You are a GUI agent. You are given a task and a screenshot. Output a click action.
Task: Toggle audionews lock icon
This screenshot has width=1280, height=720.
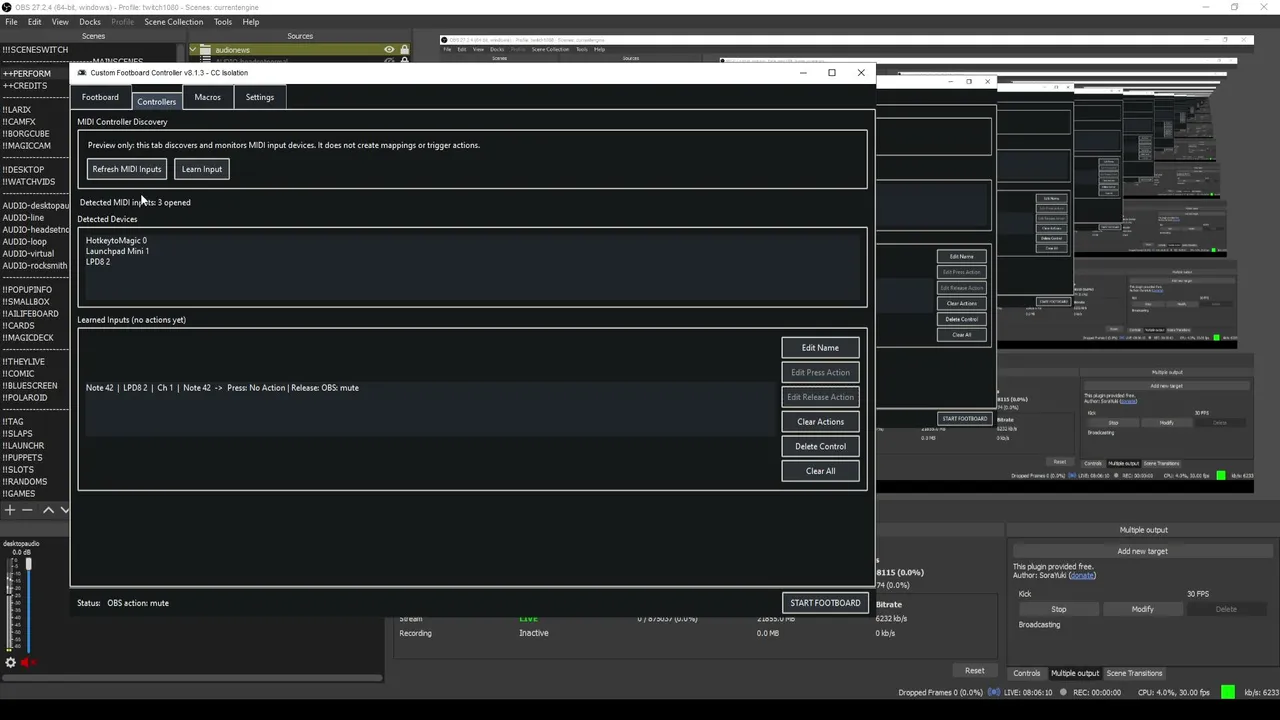(404, 49)
